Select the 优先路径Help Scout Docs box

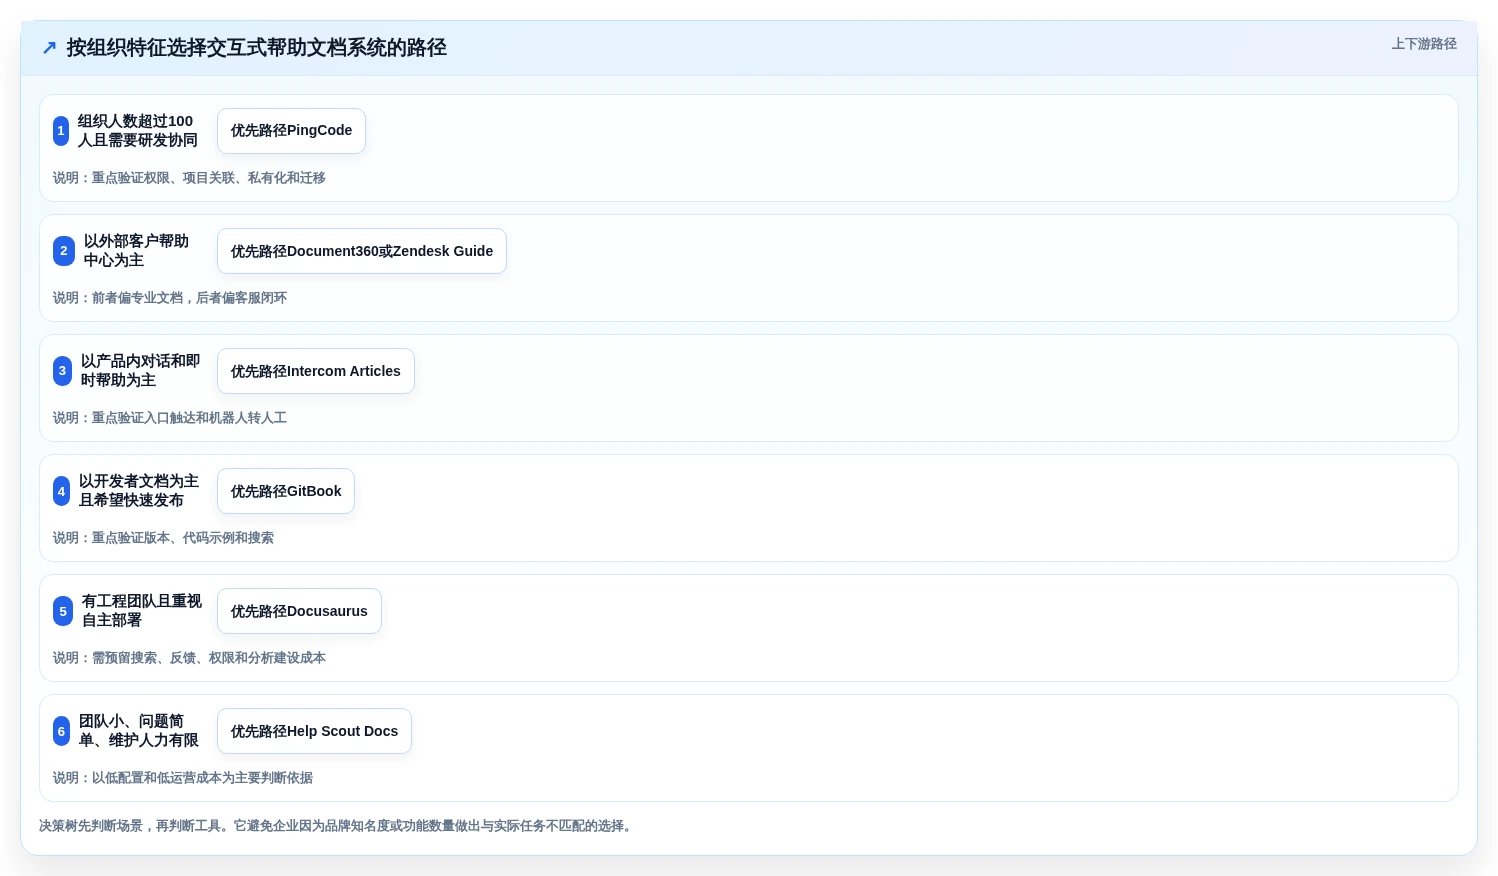point(314,731)
